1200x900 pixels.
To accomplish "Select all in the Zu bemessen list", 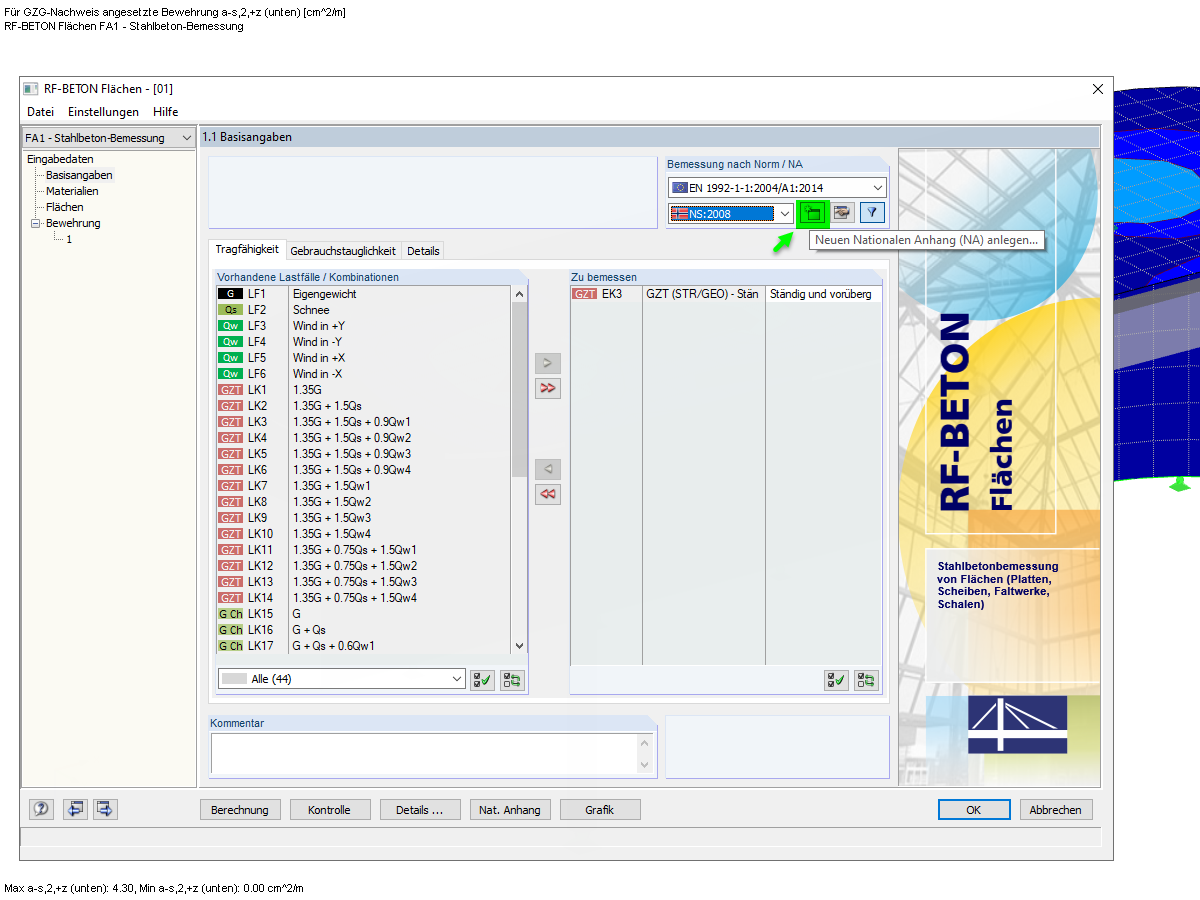I will coord(836,680).
